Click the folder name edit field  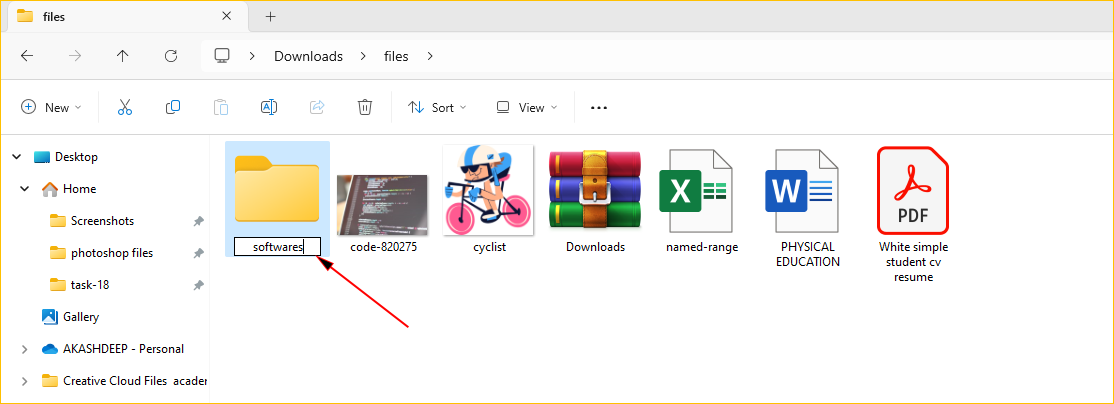pos(277,247)
